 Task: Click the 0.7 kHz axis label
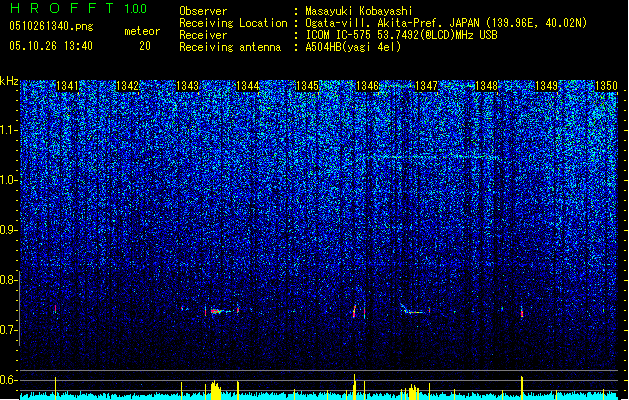pos(9,330)
